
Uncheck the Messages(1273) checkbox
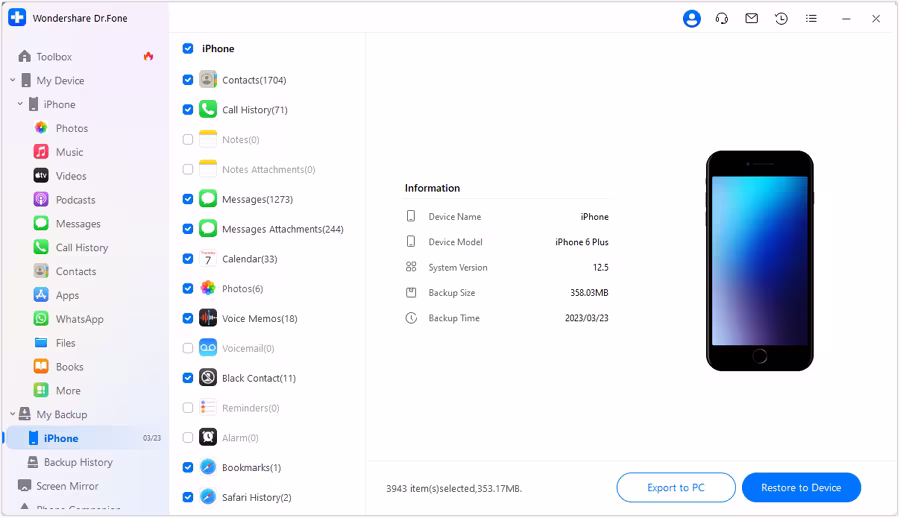(188, 199)
